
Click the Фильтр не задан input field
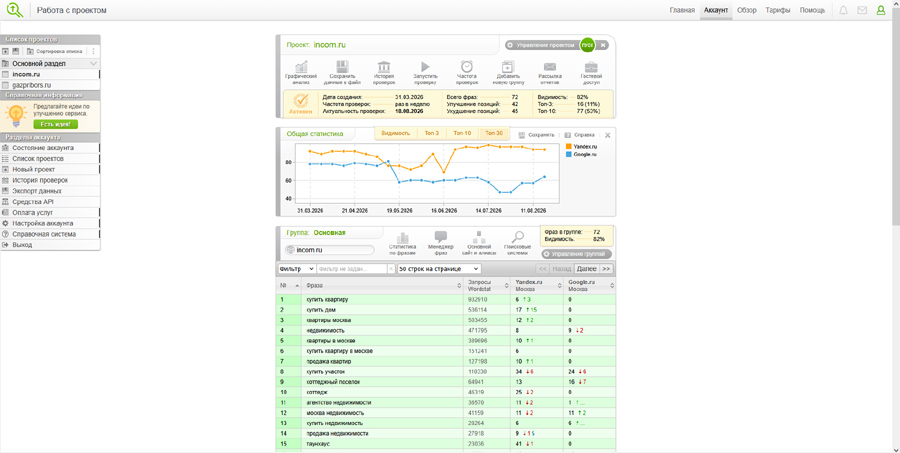coord(352,268)
